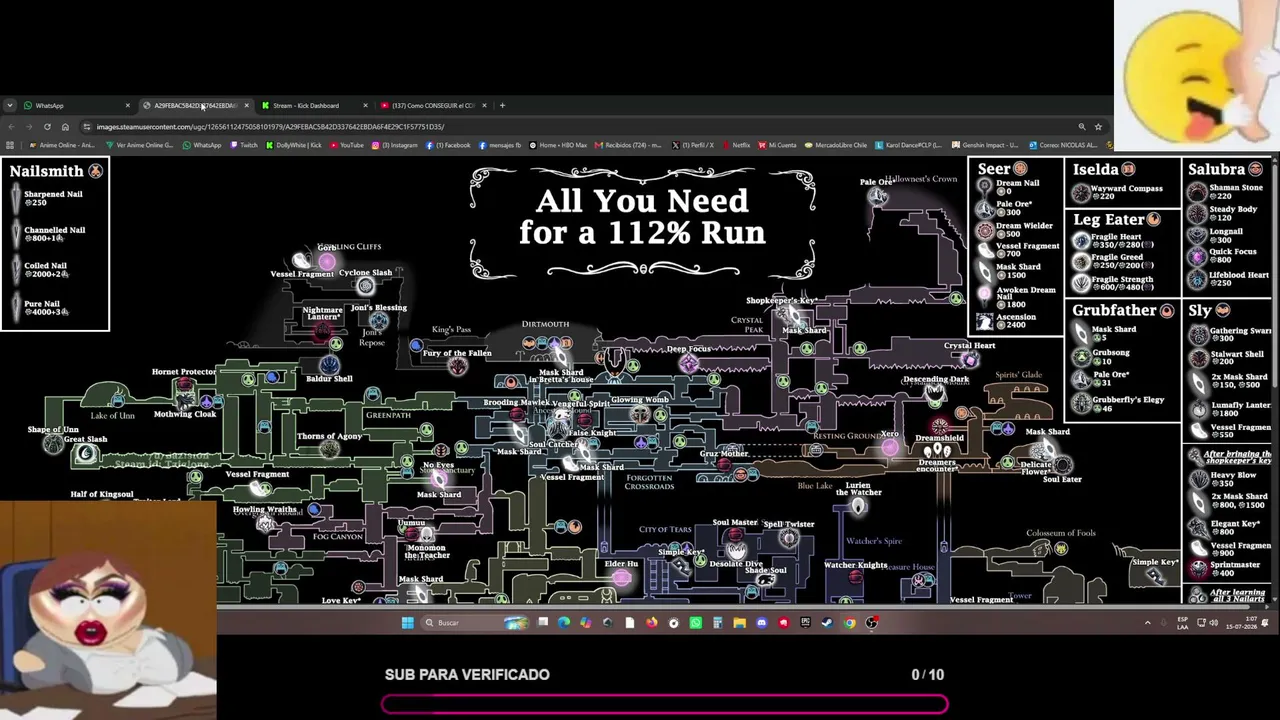Expand hidden system tray icons chevron

pos(1147,623)
